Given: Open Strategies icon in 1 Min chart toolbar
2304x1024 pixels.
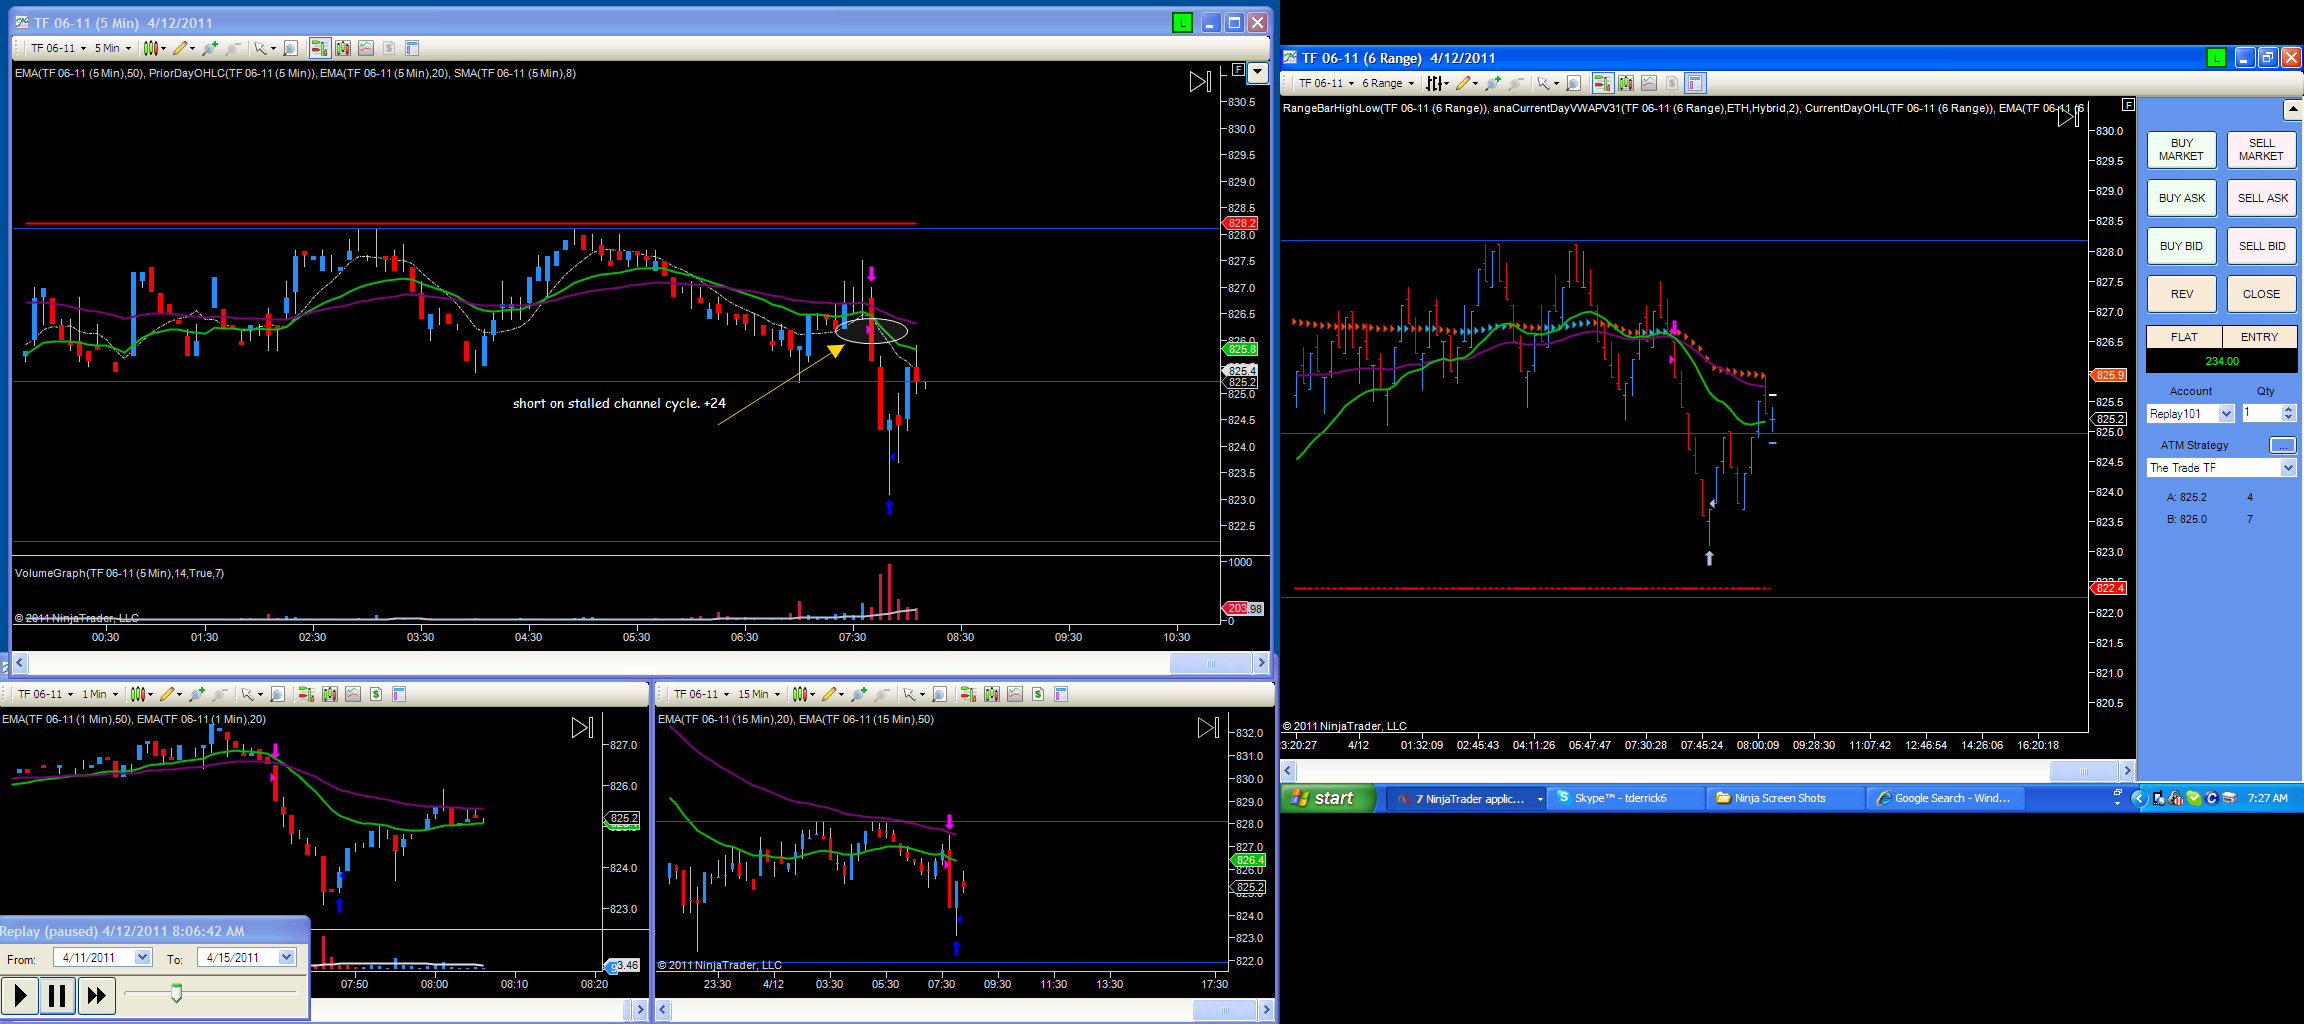Looking at the screenshot, I should [x=376, y=694].
